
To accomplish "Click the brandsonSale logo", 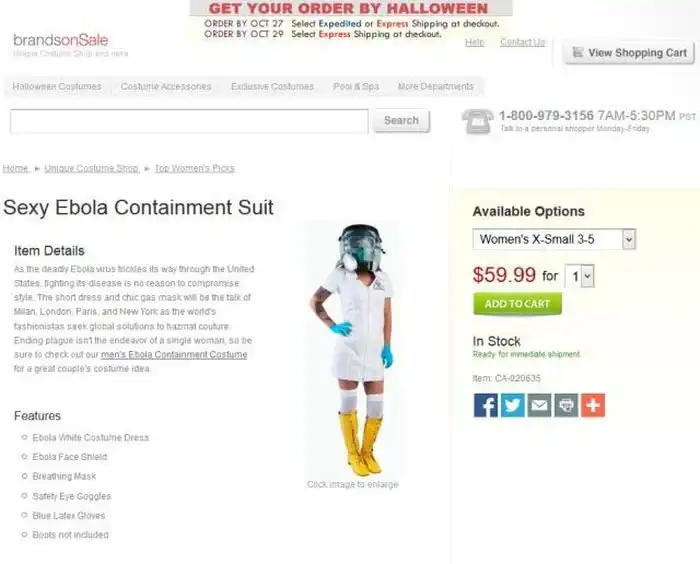I will click(x=61, y=40).
